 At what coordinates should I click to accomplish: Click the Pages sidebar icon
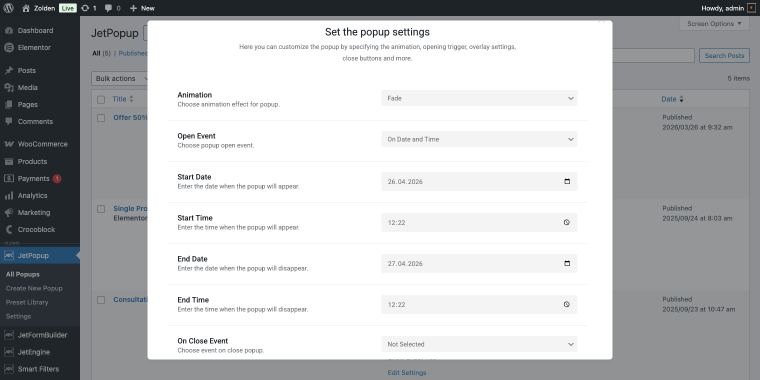(x=9, y=104)
